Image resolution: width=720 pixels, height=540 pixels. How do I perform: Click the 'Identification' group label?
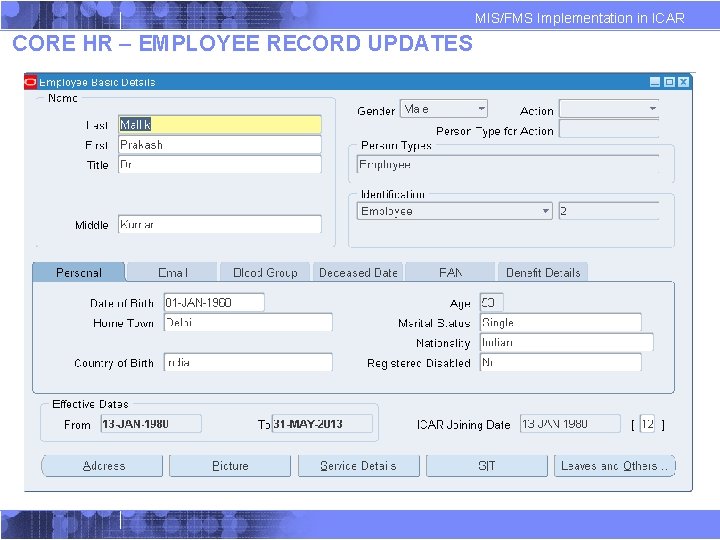tap(393, 194)
